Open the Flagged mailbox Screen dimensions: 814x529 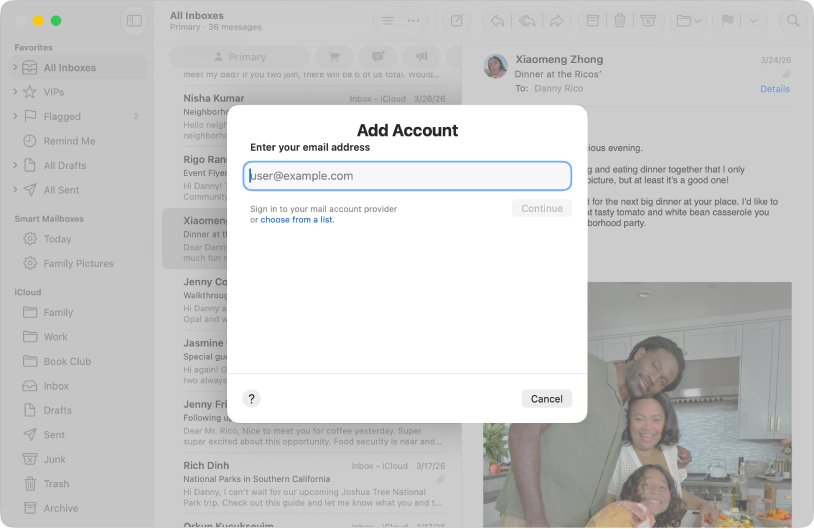pos(78,116)
